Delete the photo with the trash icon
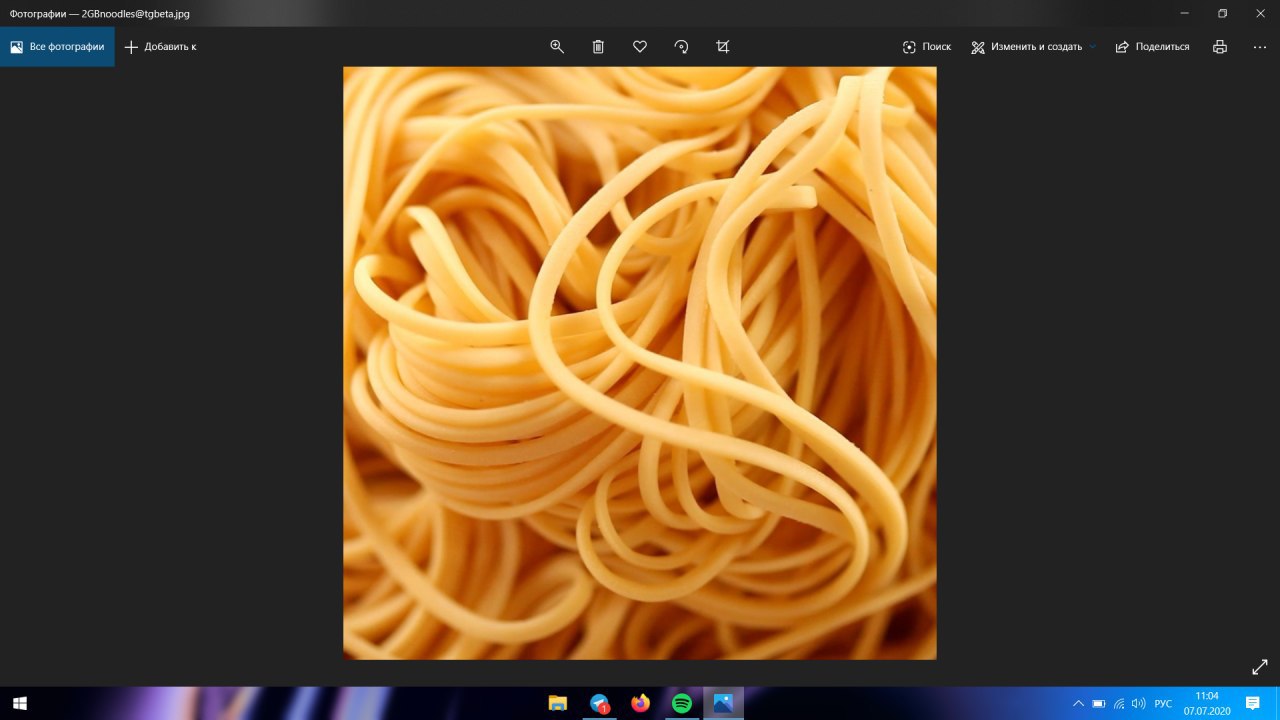1280x720 pixels. tap(598, 47)
